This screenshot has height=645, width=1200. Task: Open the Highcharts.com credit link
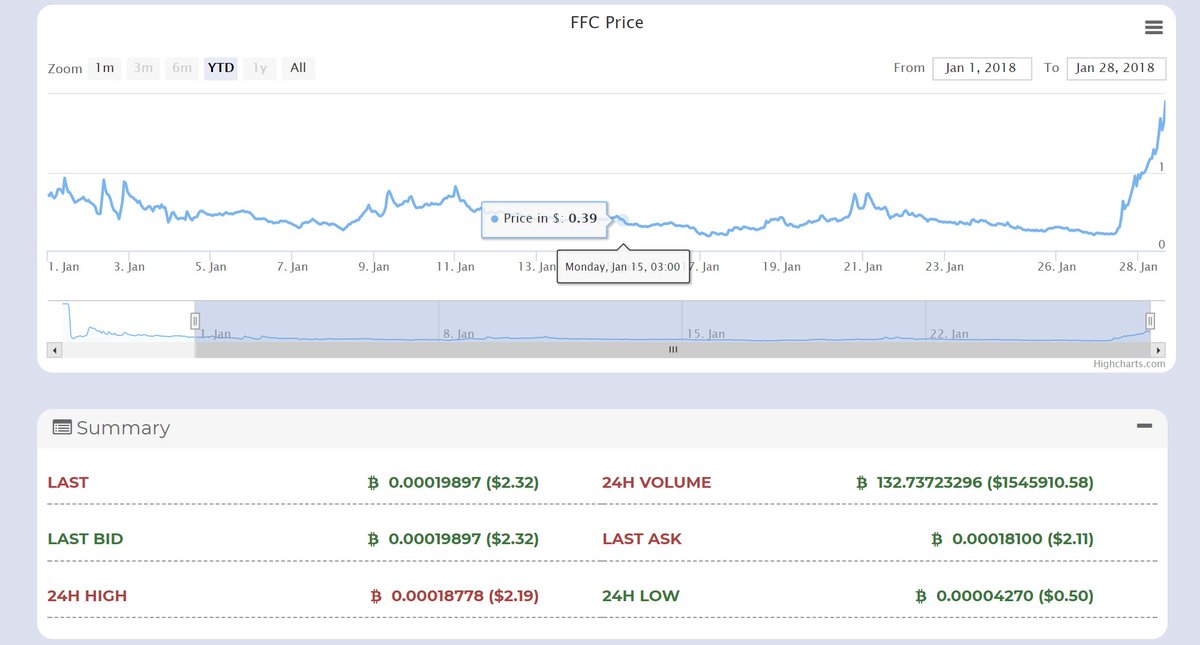(x=1129, y=364)
